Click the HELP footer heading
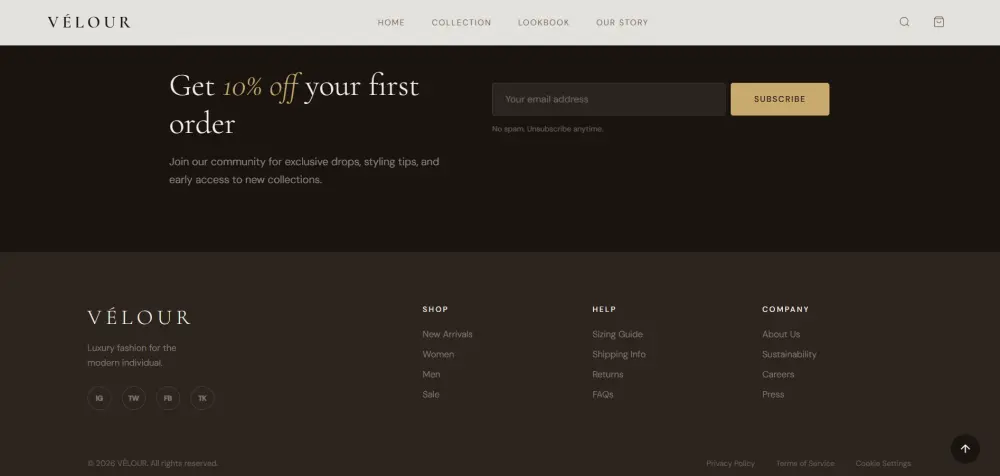The height and width of the screenshot is (476, 1000). (x=604, y=309)
